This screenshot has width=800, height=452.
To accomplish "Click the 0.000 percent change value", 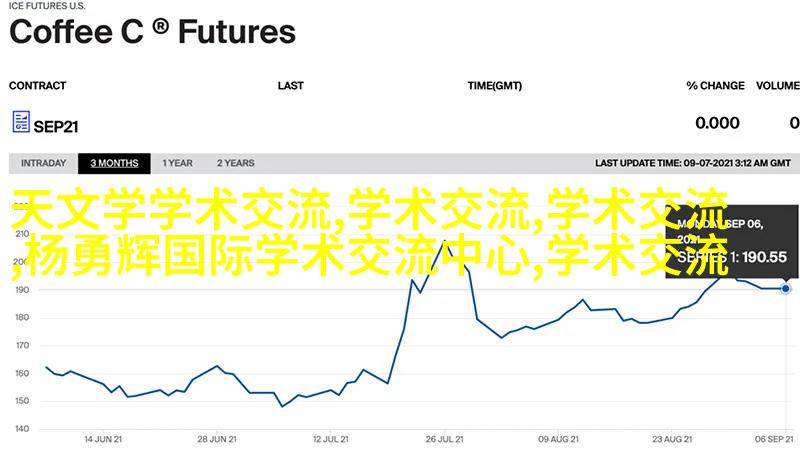I will click(x=717, y=123).
